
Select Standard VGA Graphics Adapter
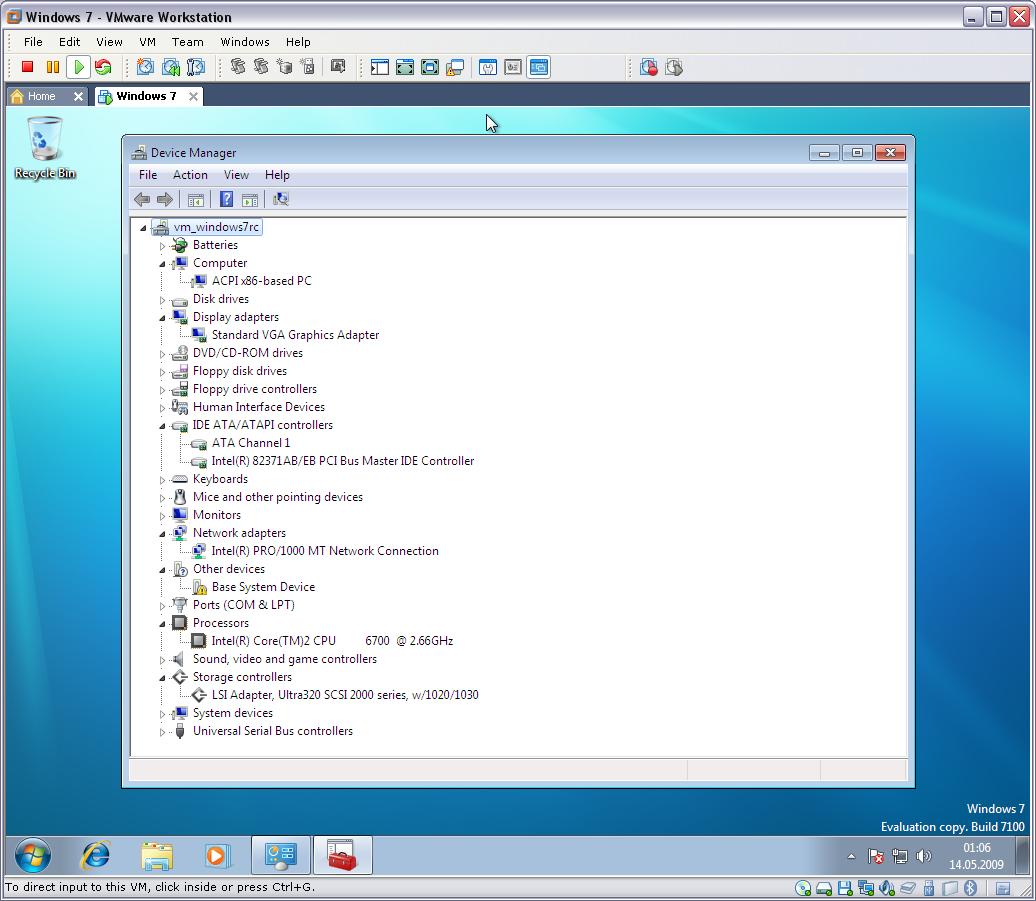pos(295,335)
